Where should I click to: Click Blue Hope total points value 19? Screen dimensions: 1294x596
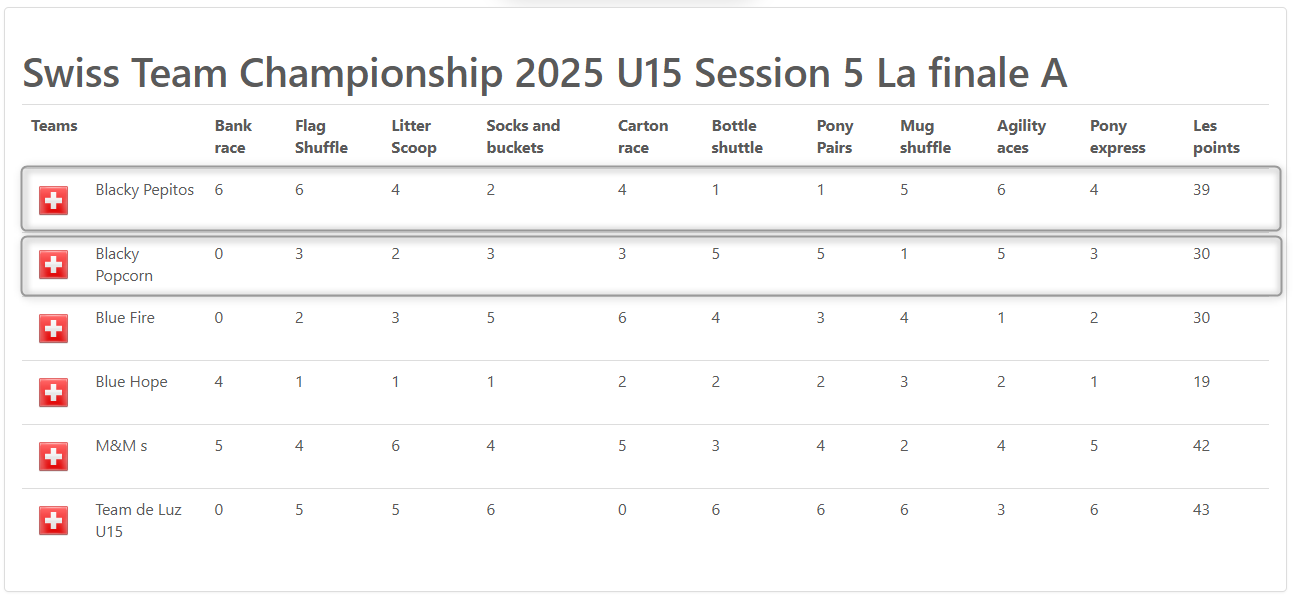[1201, 382]
